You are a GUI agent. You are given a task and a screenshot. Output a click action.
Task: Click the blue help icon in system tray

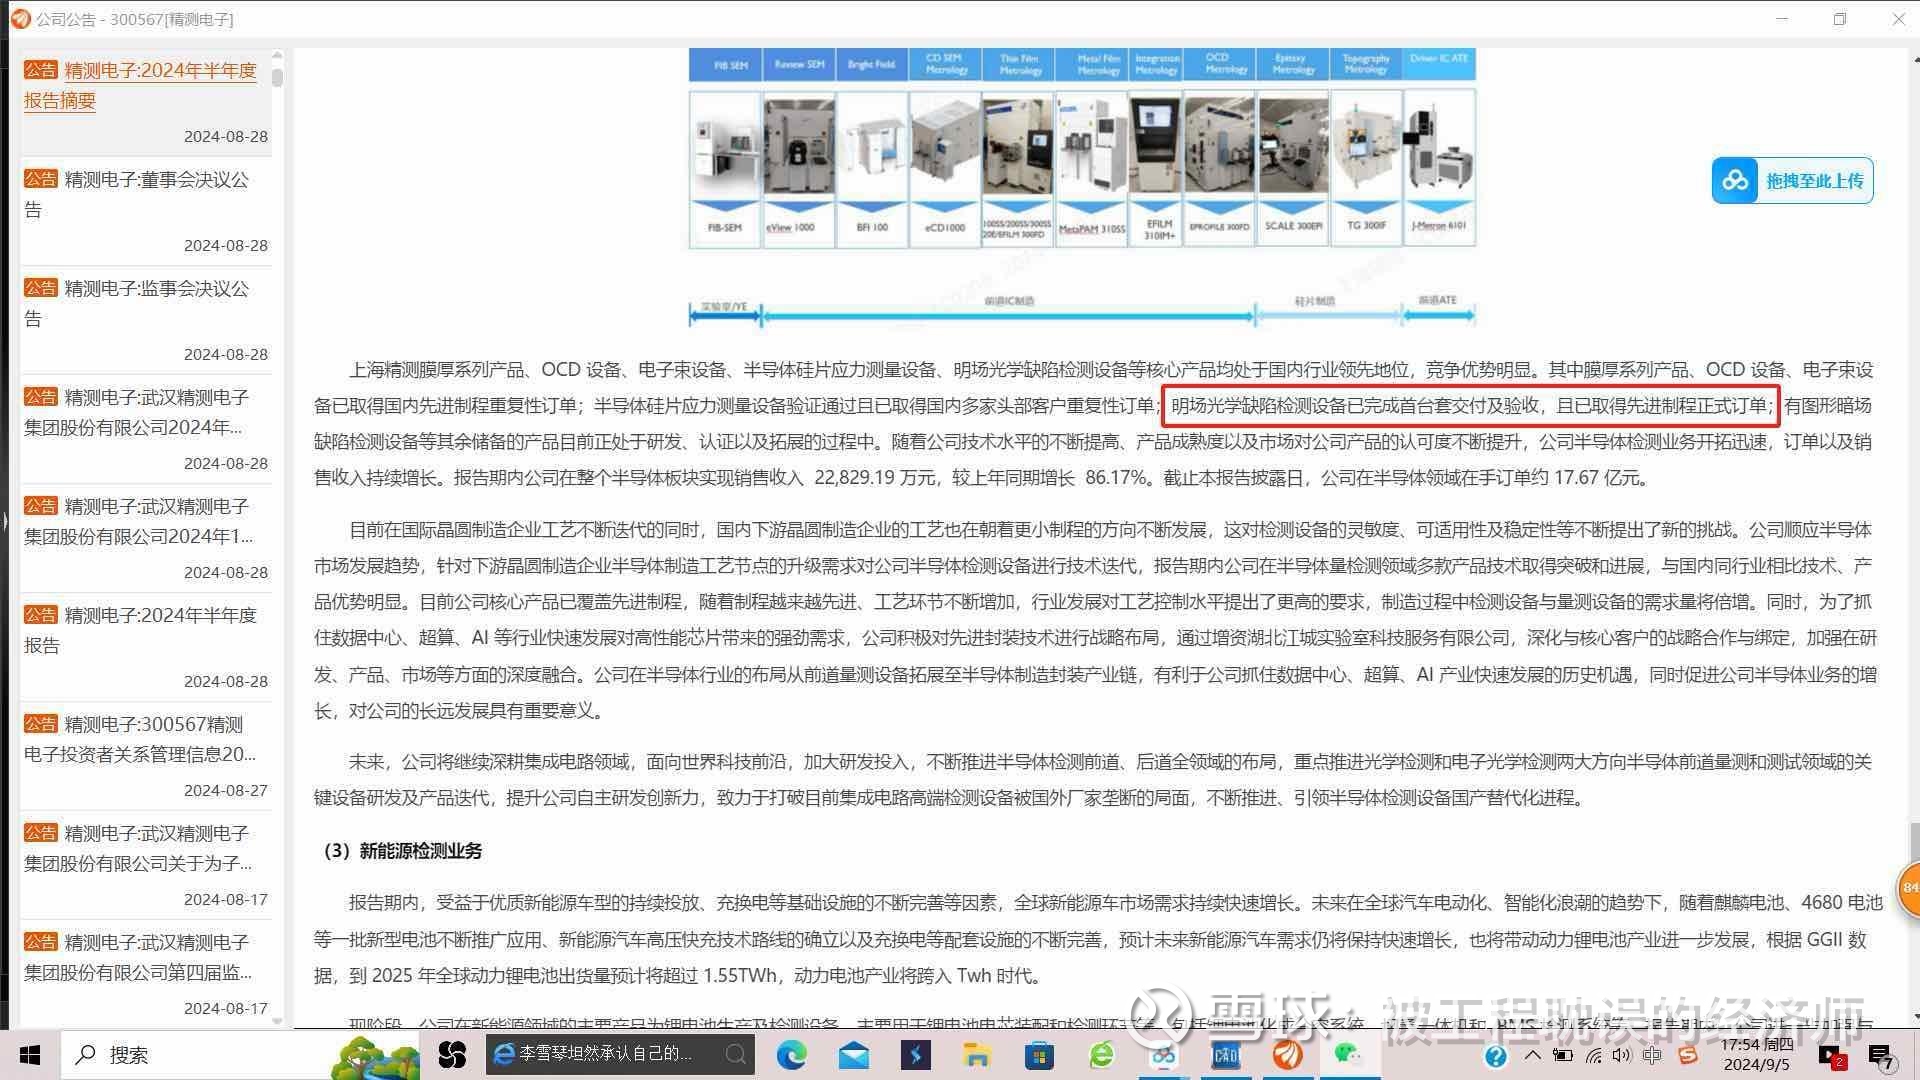(x=1496, y=1056)
